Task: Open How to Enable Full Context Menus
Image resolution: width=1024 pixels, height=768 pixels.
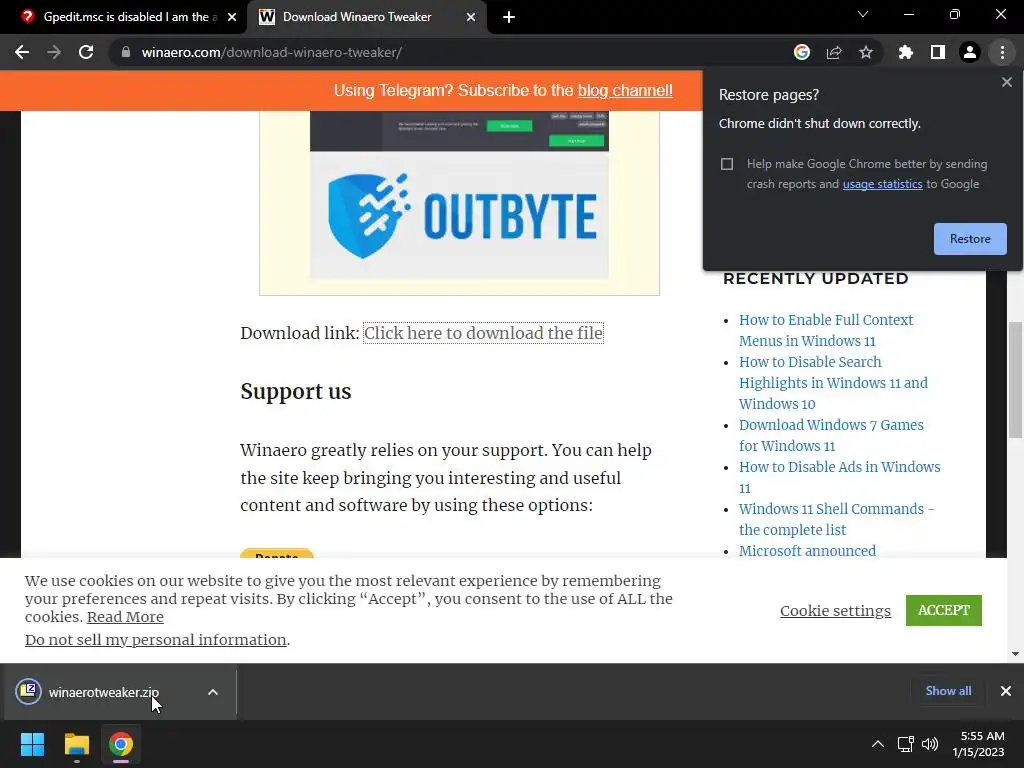Action: point(825,330)
